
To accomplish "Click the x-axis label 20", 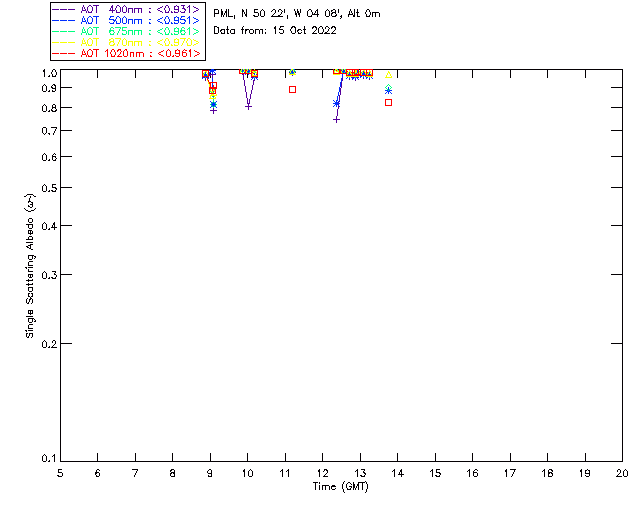I will point(622,473).
